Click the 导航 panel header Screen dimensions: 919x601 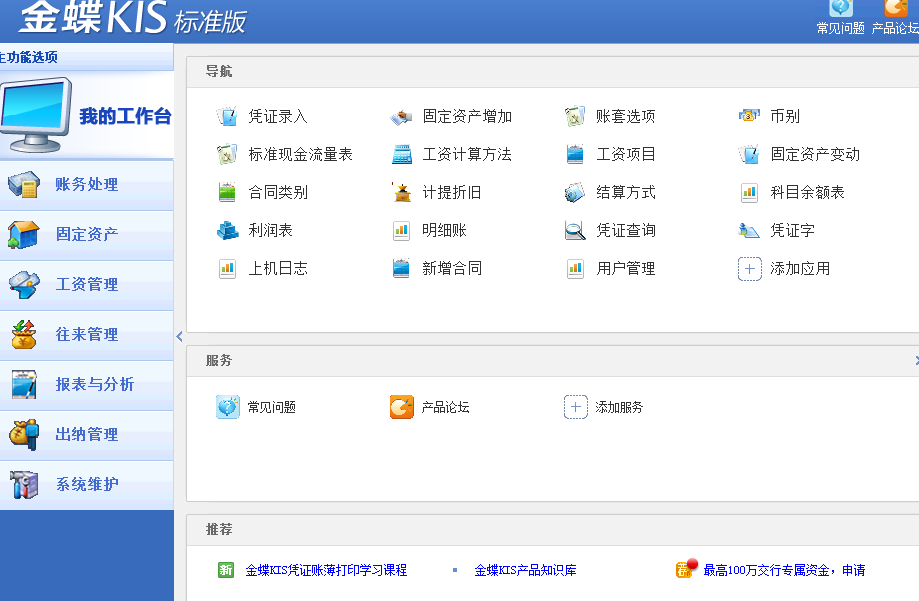pos(553,72)
